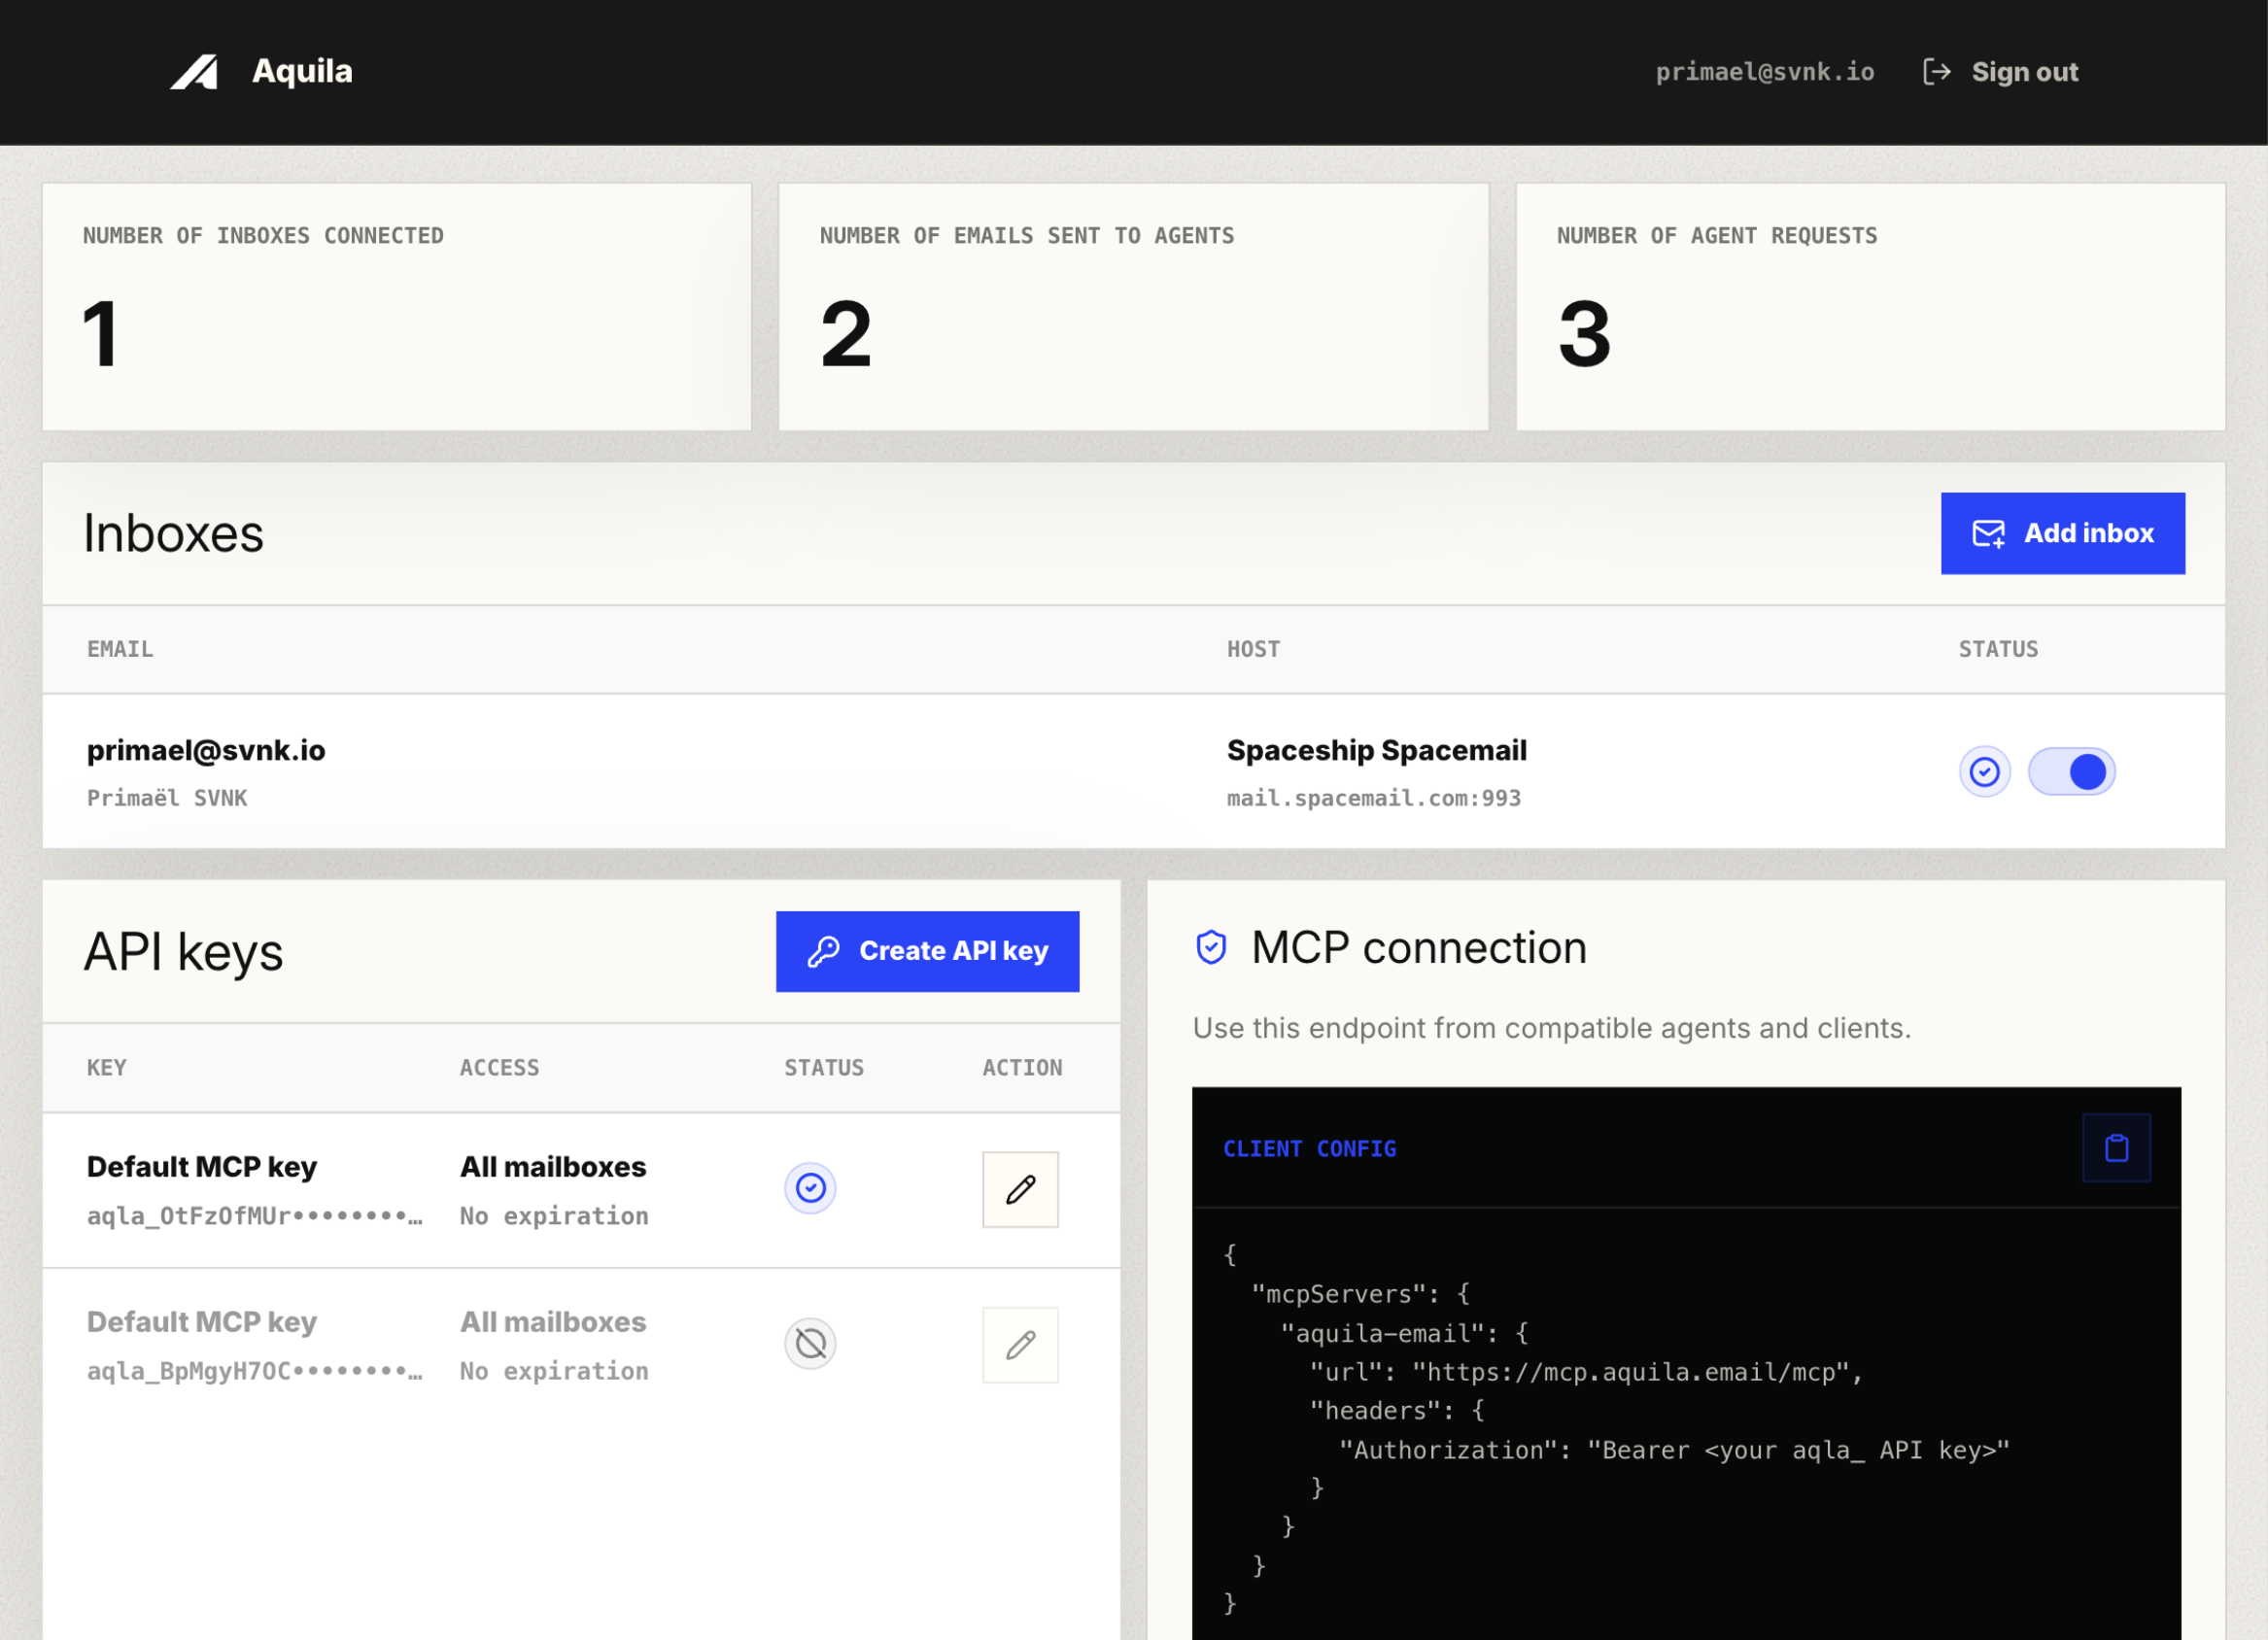Click the ACTION column header in API keys
The height and width of the screenshot is (1640, 2268).
tap(1022, 1067)
